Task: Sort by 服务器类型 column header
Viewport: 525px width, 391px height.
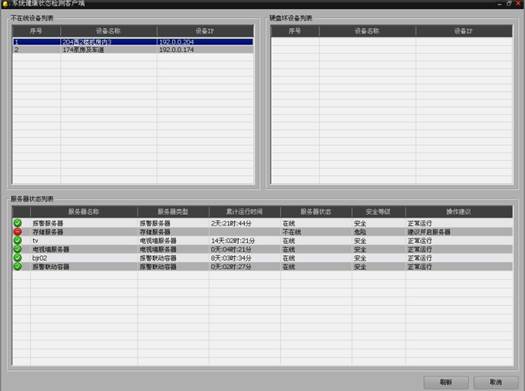Action: pyautogui.click(x=173, y=212)
